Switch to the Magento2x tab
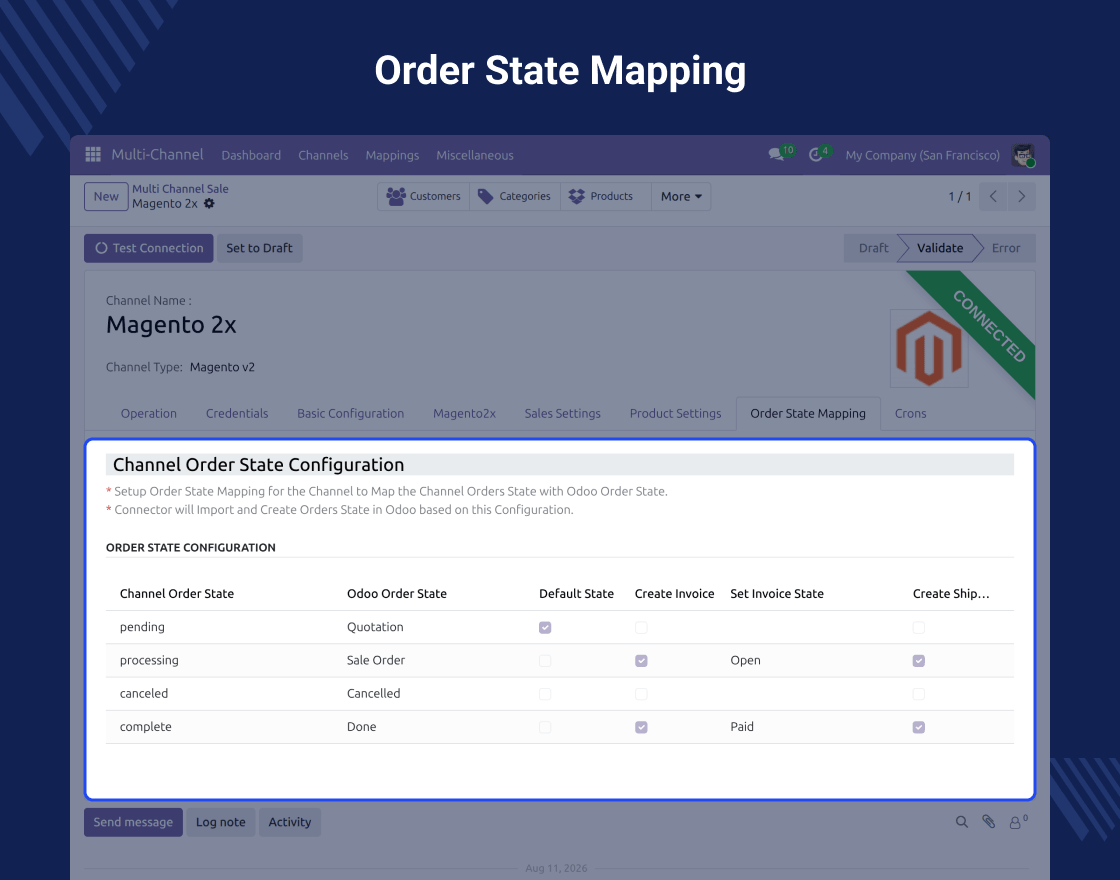 click(464, 414)
